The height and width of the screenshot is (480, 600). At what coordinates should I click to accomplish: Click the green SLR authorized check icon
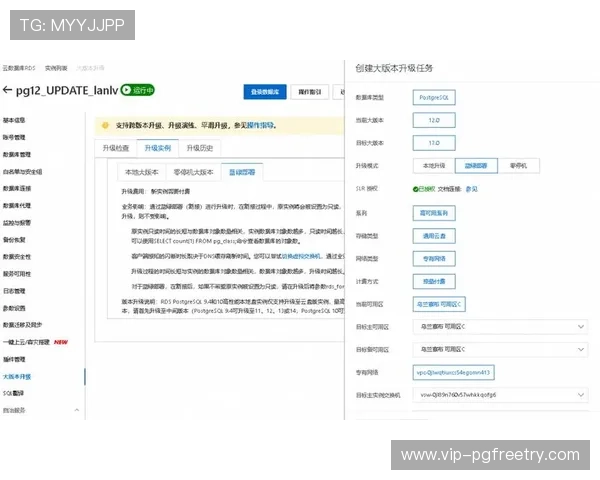pos(416,188)
